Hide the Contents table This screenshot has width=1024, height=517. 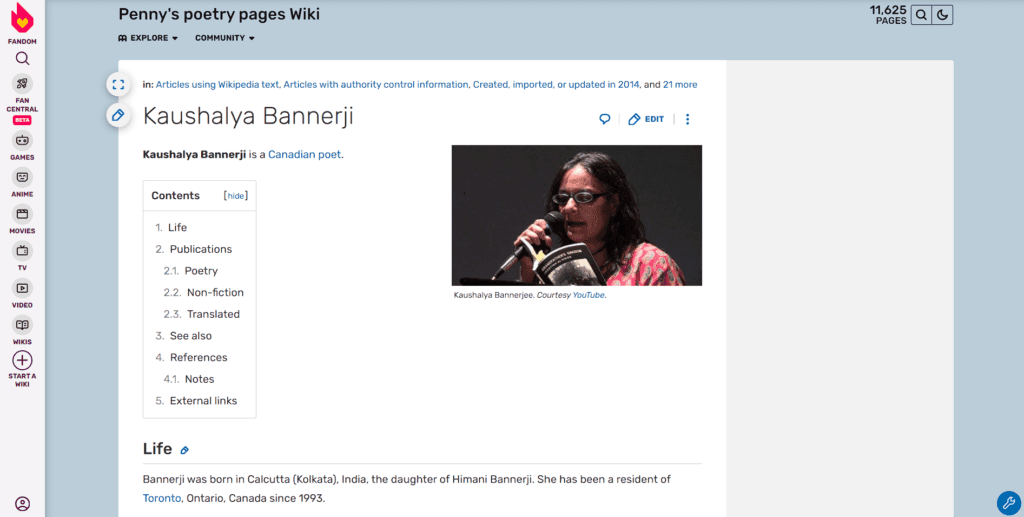point(236,196)
